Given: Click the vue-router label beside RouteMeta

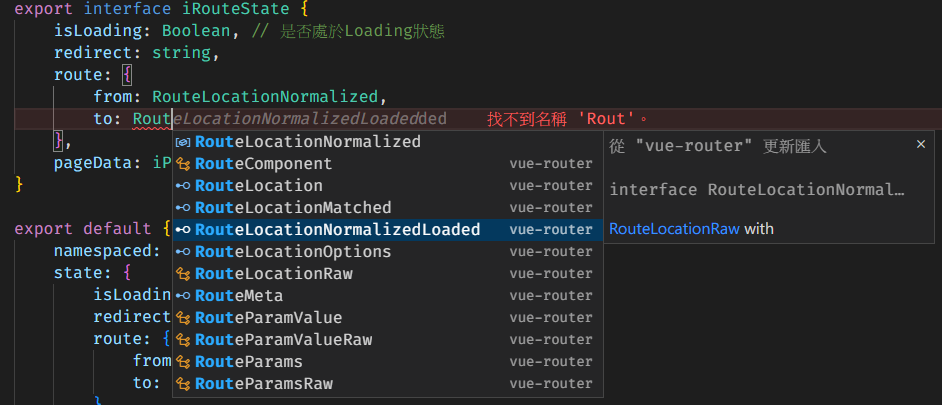Looking at the screenshot, I should tap(551, 296).
